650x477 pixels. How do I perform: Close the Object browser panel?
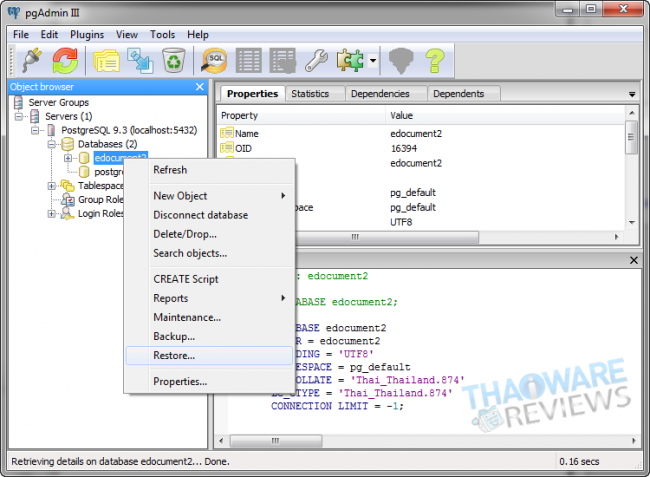199,87
